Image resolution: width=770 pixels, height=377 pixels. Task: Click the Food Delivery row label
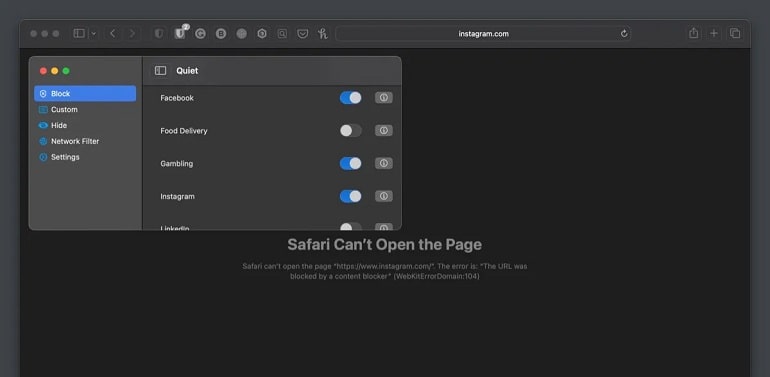point(184,131)
